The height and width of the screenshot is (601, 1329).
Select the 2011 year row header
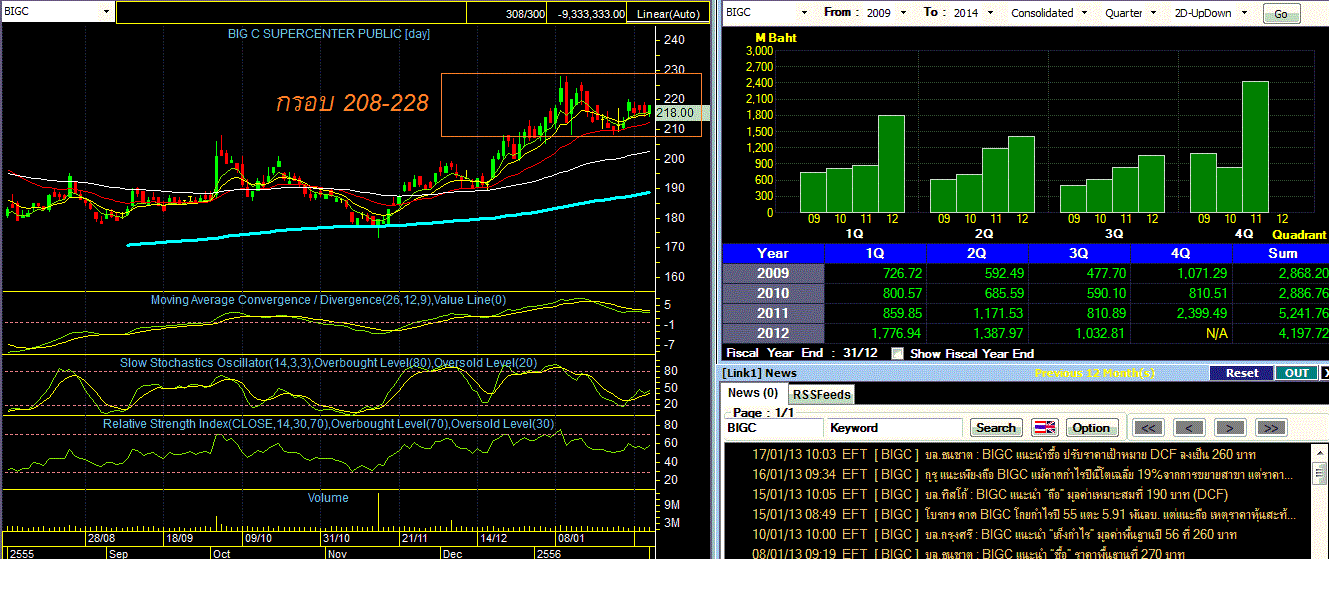click(x=773, y=313)
